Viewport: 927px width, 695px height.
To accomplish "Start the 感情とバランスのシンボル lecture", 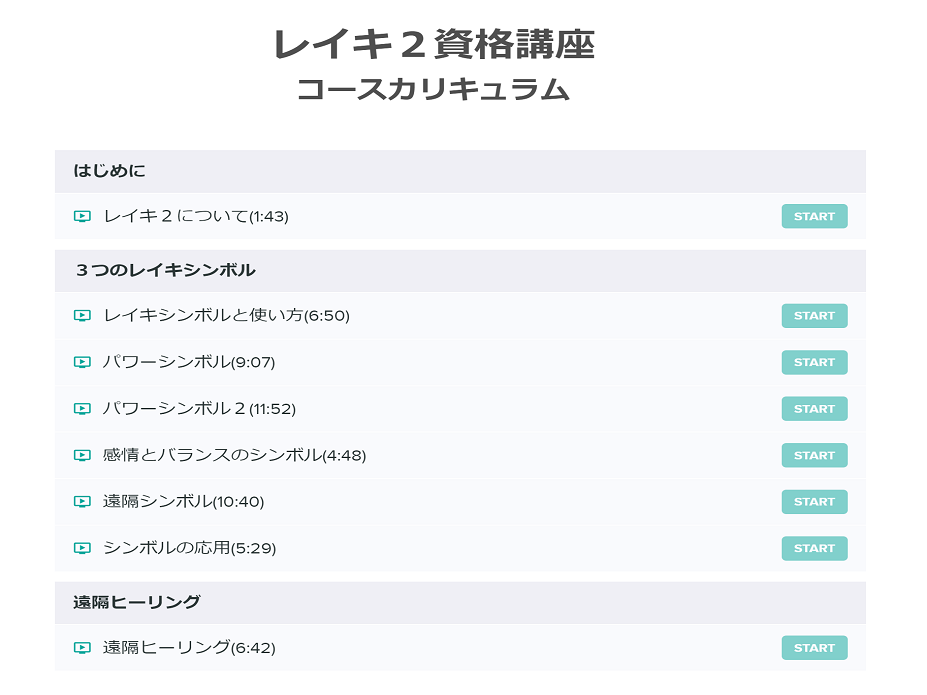I will coord(814,456).
